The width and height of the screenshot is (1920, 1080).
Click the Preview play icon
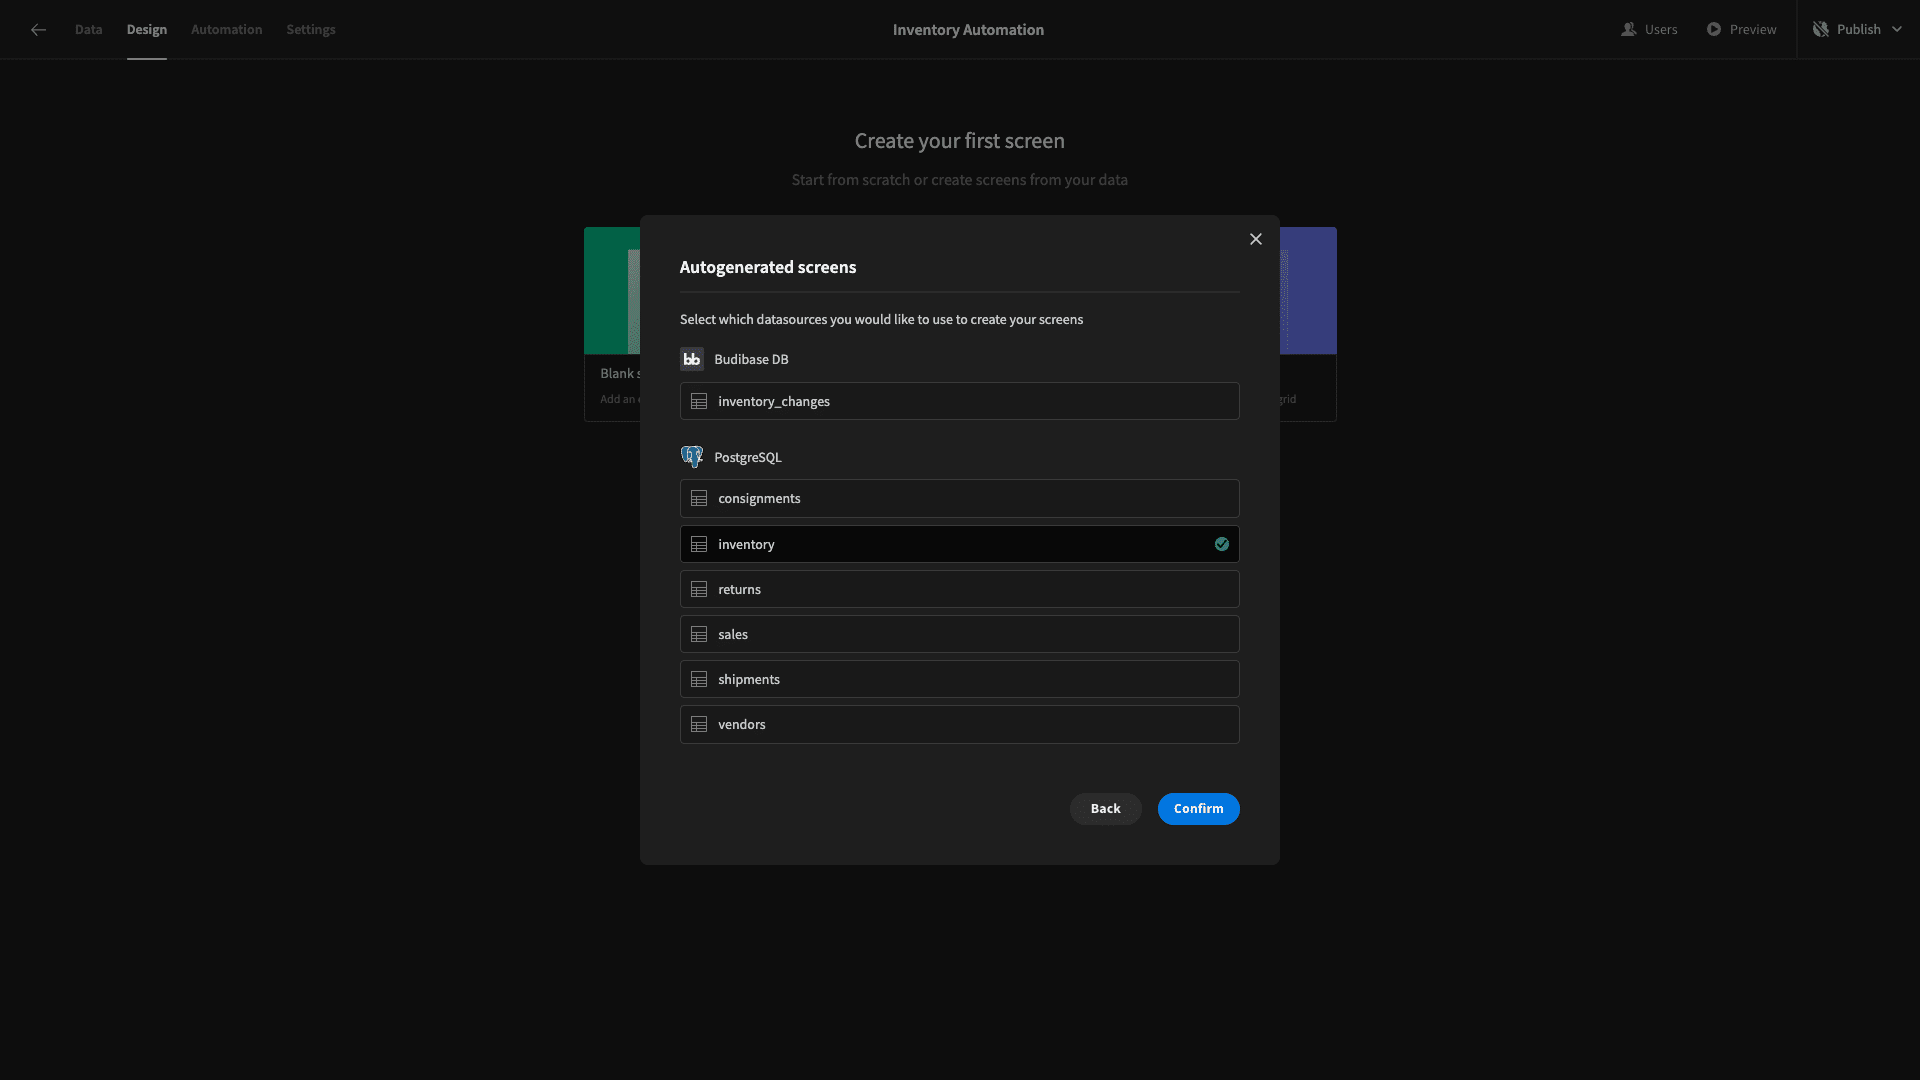point(1714,30)
